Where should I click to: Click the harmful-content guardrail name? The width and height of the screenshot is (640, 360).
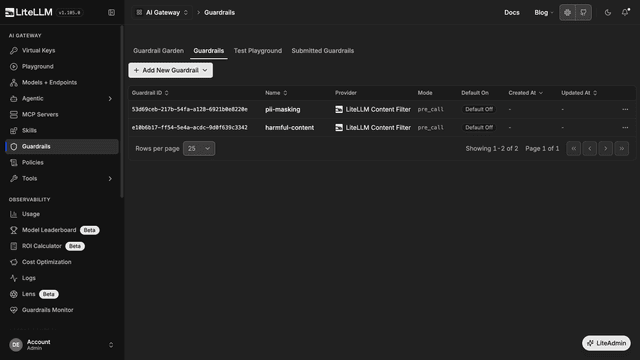tap(289, 128)
